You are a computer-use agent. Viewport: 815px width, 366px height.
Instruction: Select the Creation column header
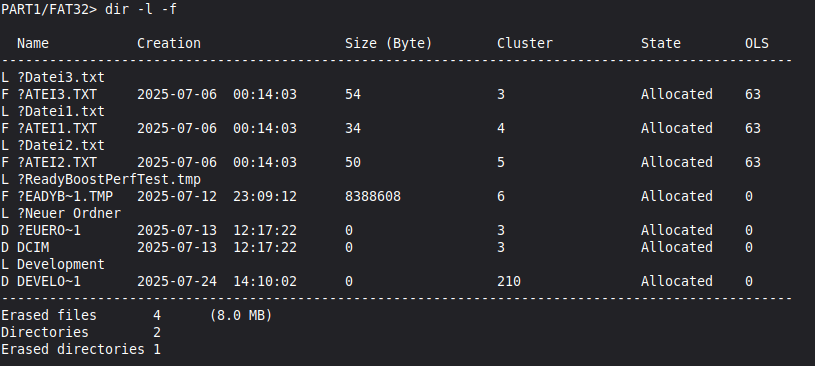[169, 43]
